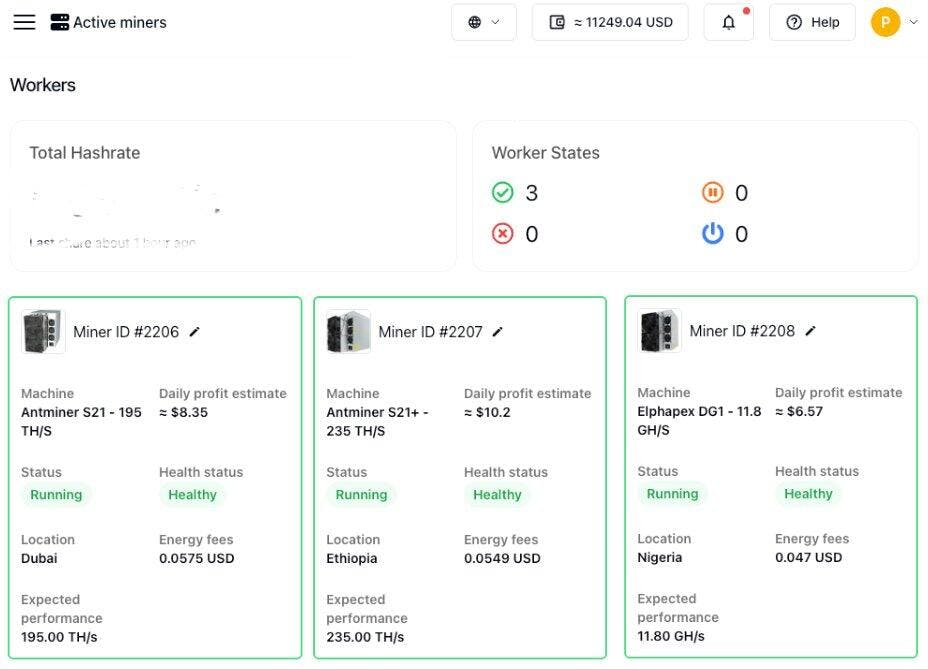Image resolution: width=928 pixels, height=669 pixels.
Task: Click the green running workers check icon
Action: pos(503,193)
